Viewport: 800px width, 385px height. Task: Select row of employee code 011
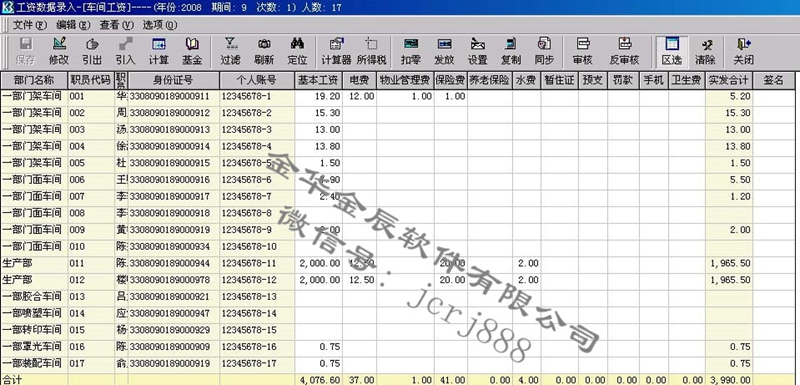pos(398,264)
